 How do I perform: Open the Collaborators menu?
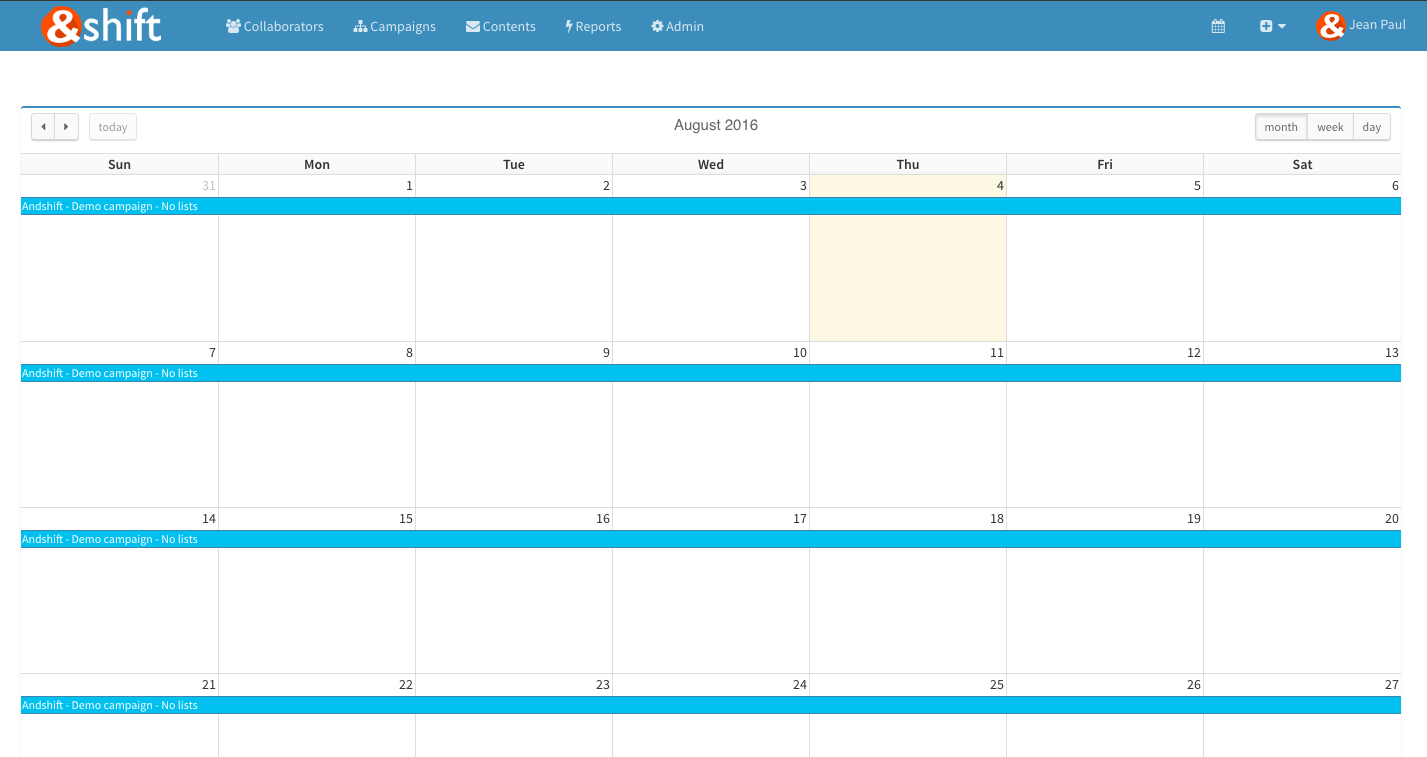click(x=275, y=26)
